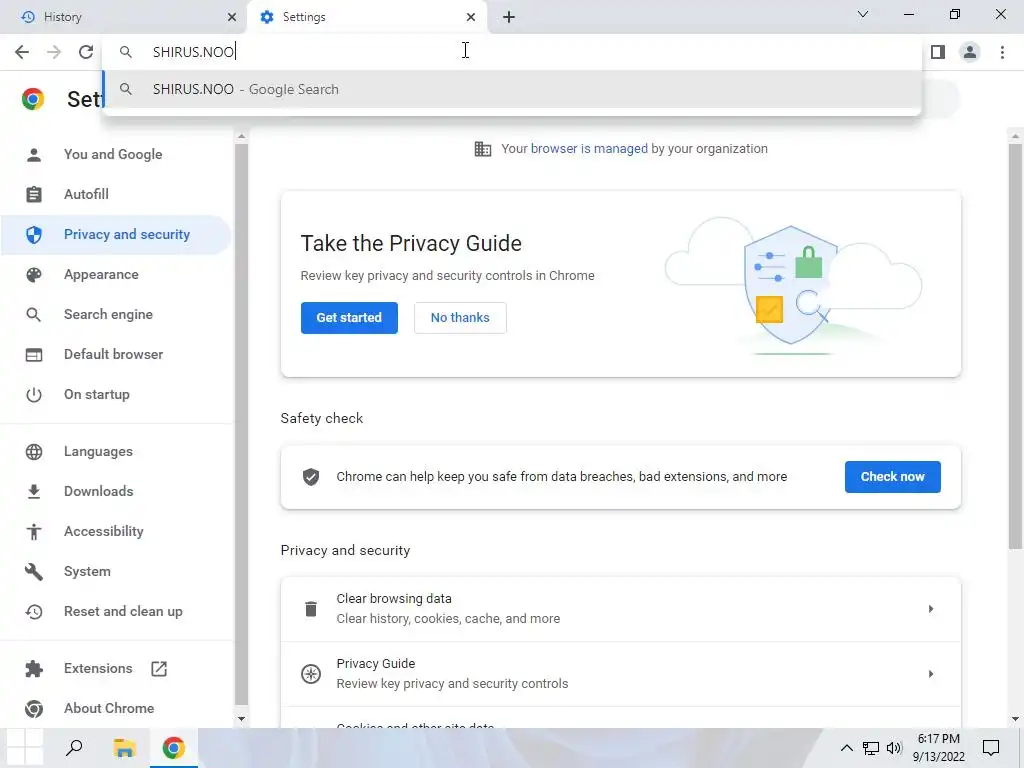
Task: Open Languages settings
Action: 116,451
